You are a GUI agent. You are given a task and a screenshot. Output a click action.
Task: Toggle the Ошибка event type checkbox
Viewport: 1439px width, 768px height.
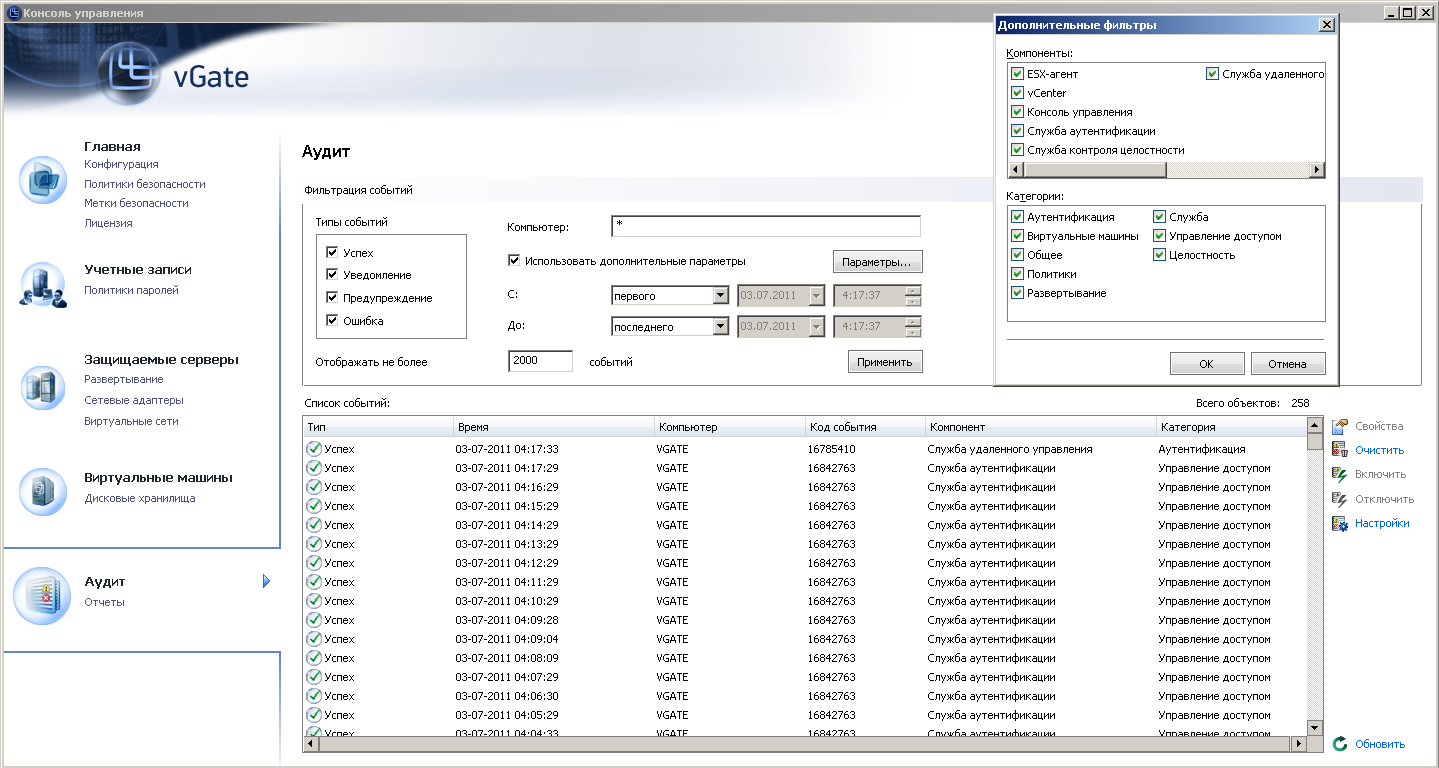[x=333, y=321]
